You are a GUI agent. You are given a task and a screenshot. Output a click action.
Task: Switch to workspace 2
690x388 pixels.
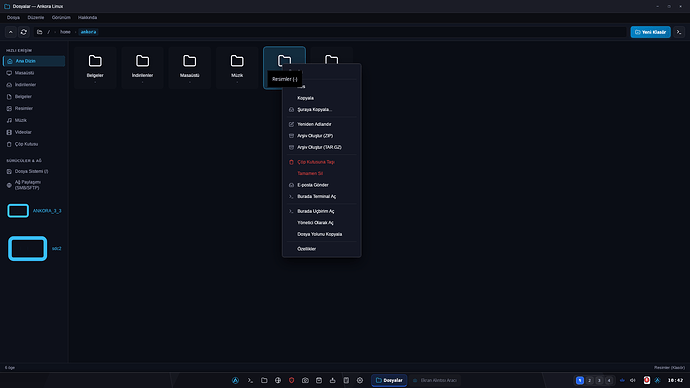coord(590,381)
